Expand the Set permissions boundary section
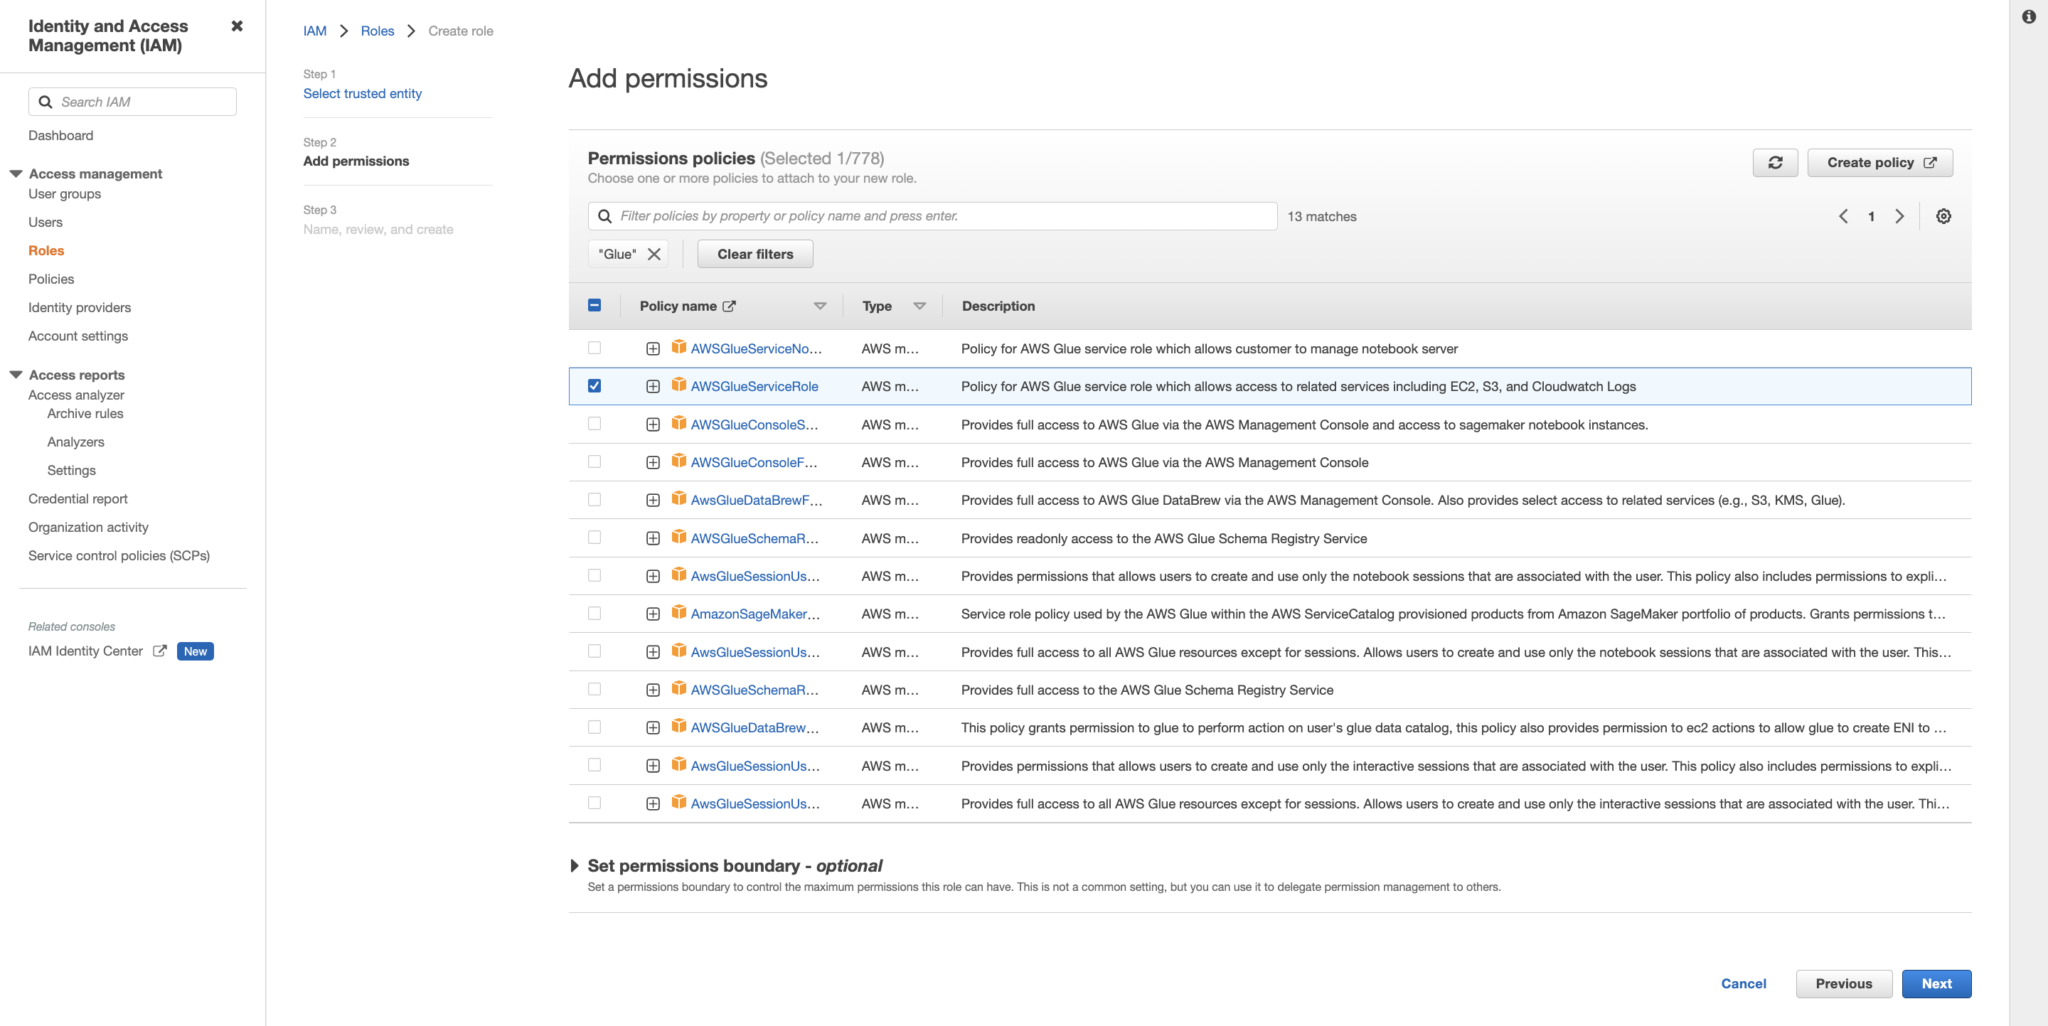 [576, 865]
